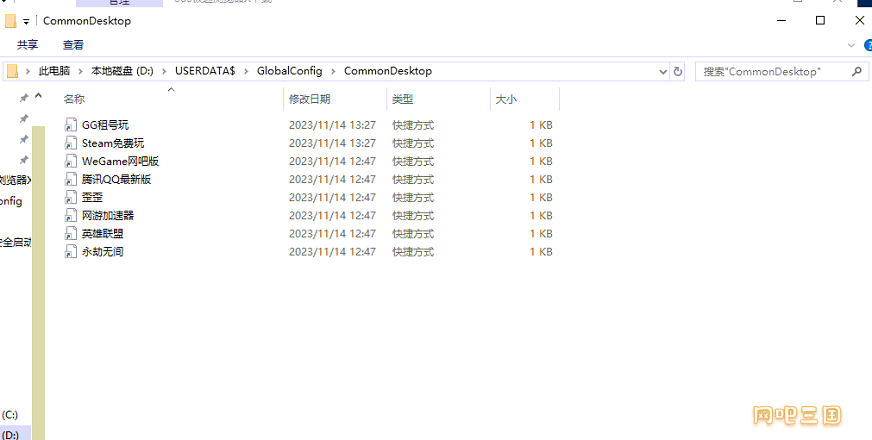The width and height of the screenshot is (872, 440).
Task: Click the modified date of GG租号玩
Action: click(332, 125)
